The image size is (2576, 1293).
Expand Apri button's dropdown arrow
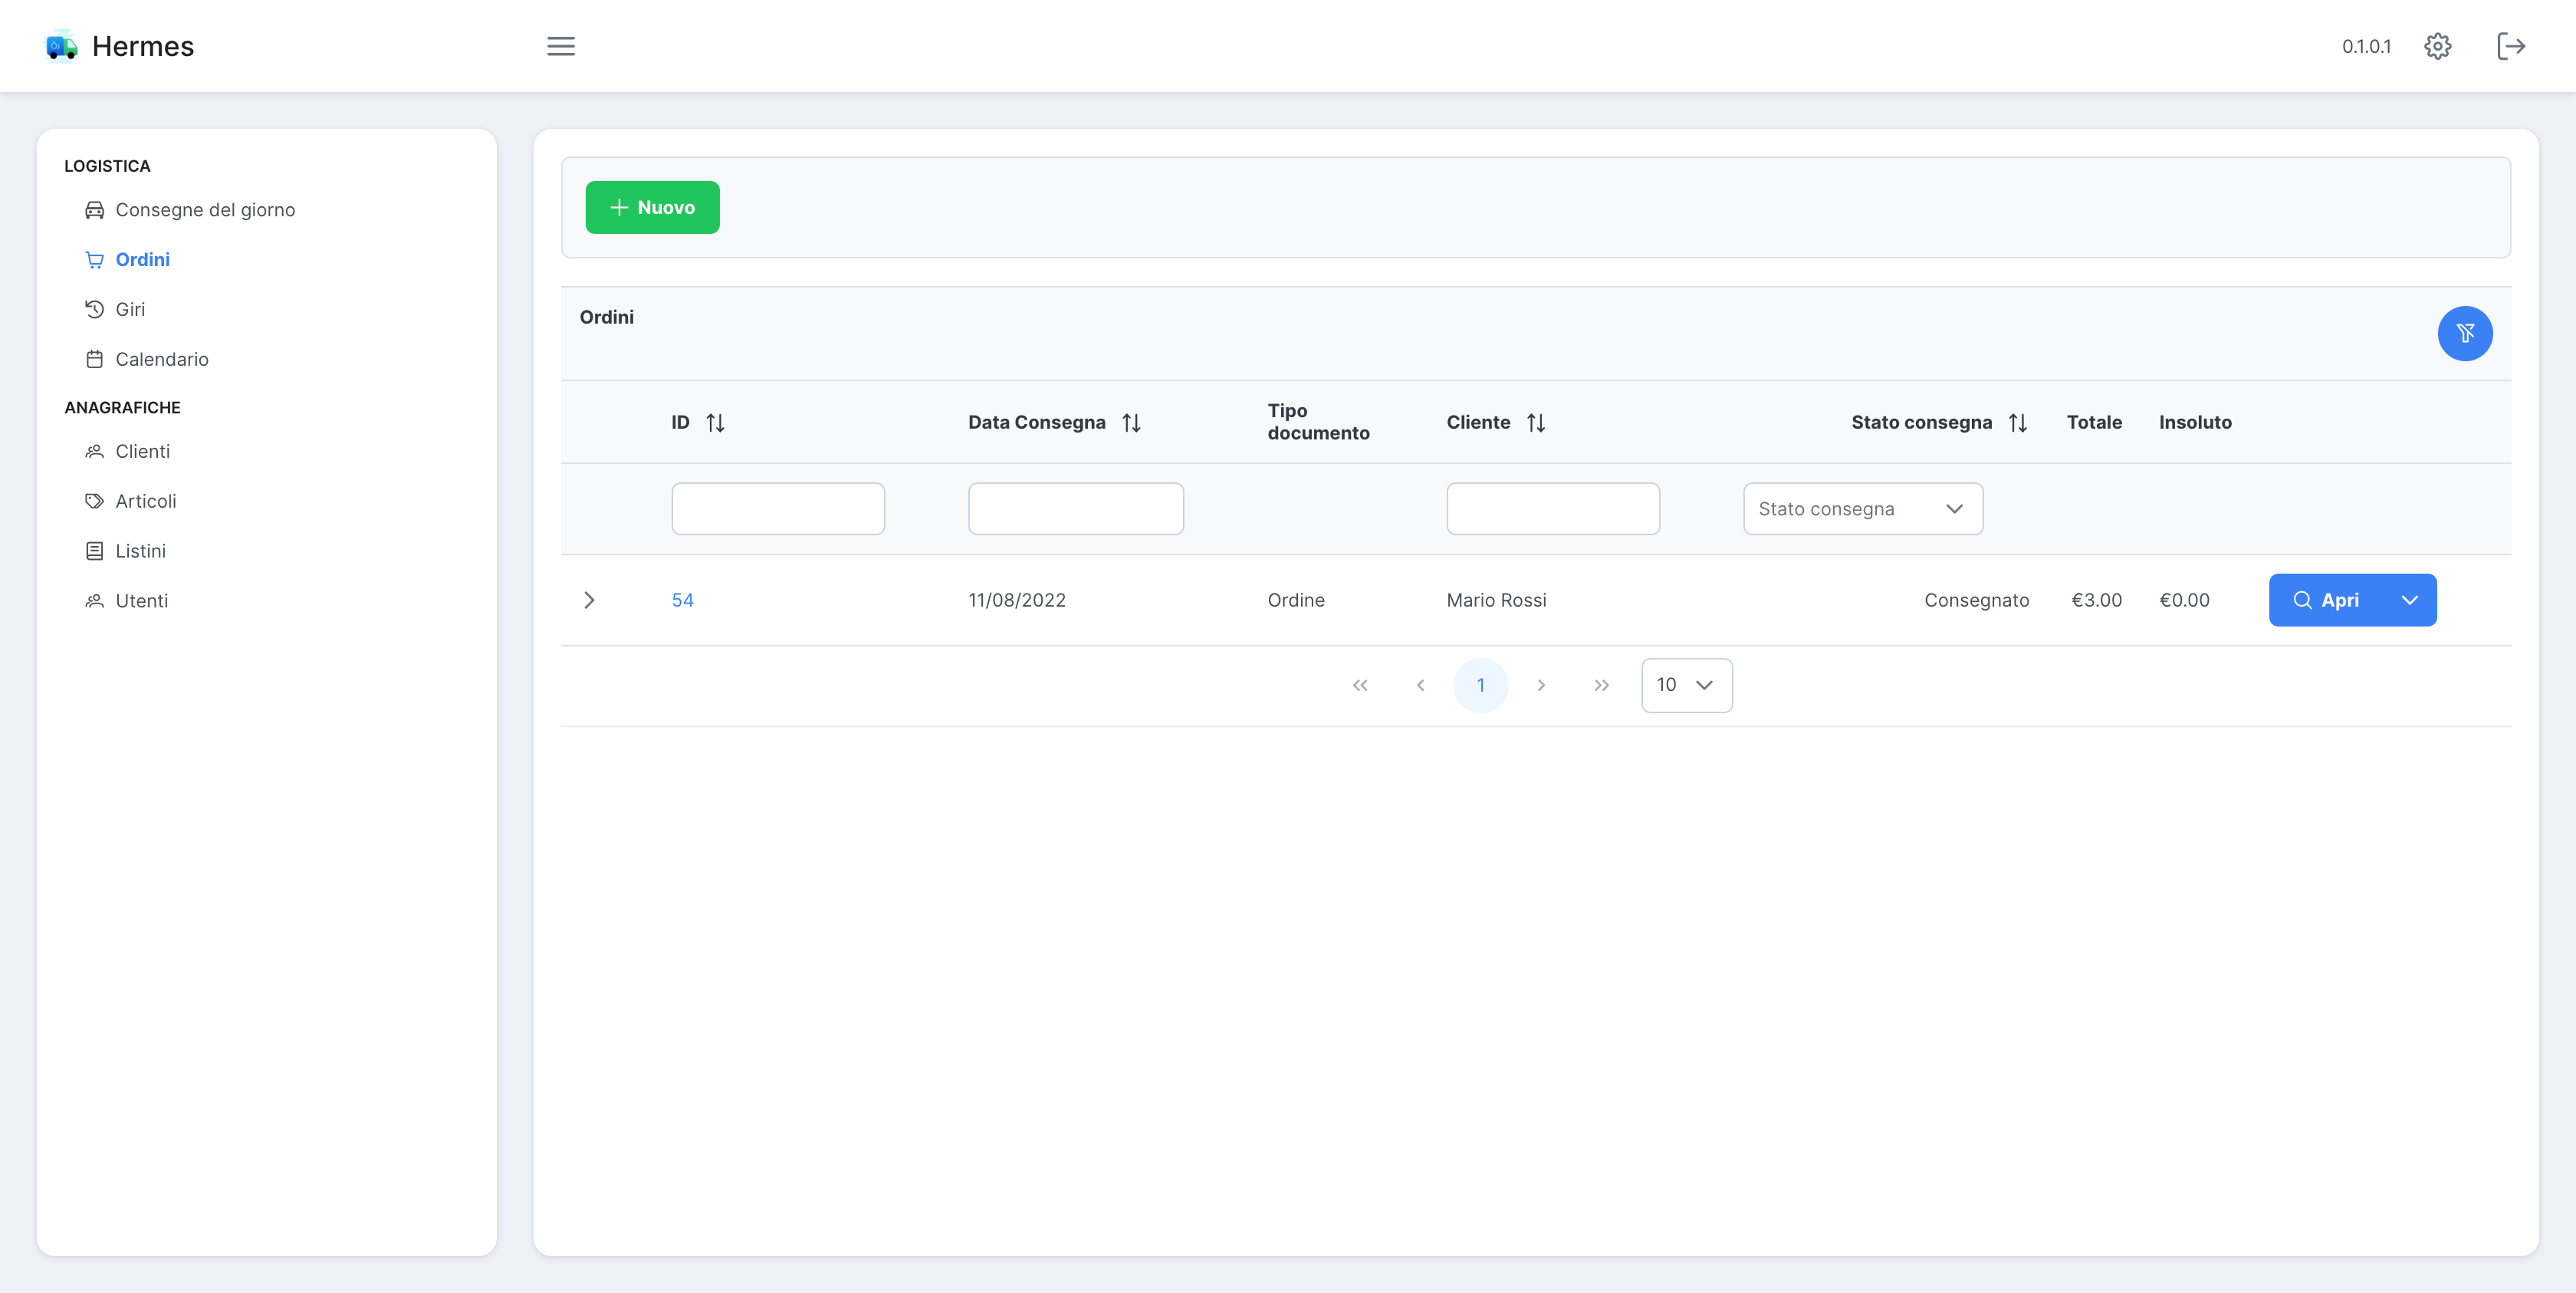2409,600
